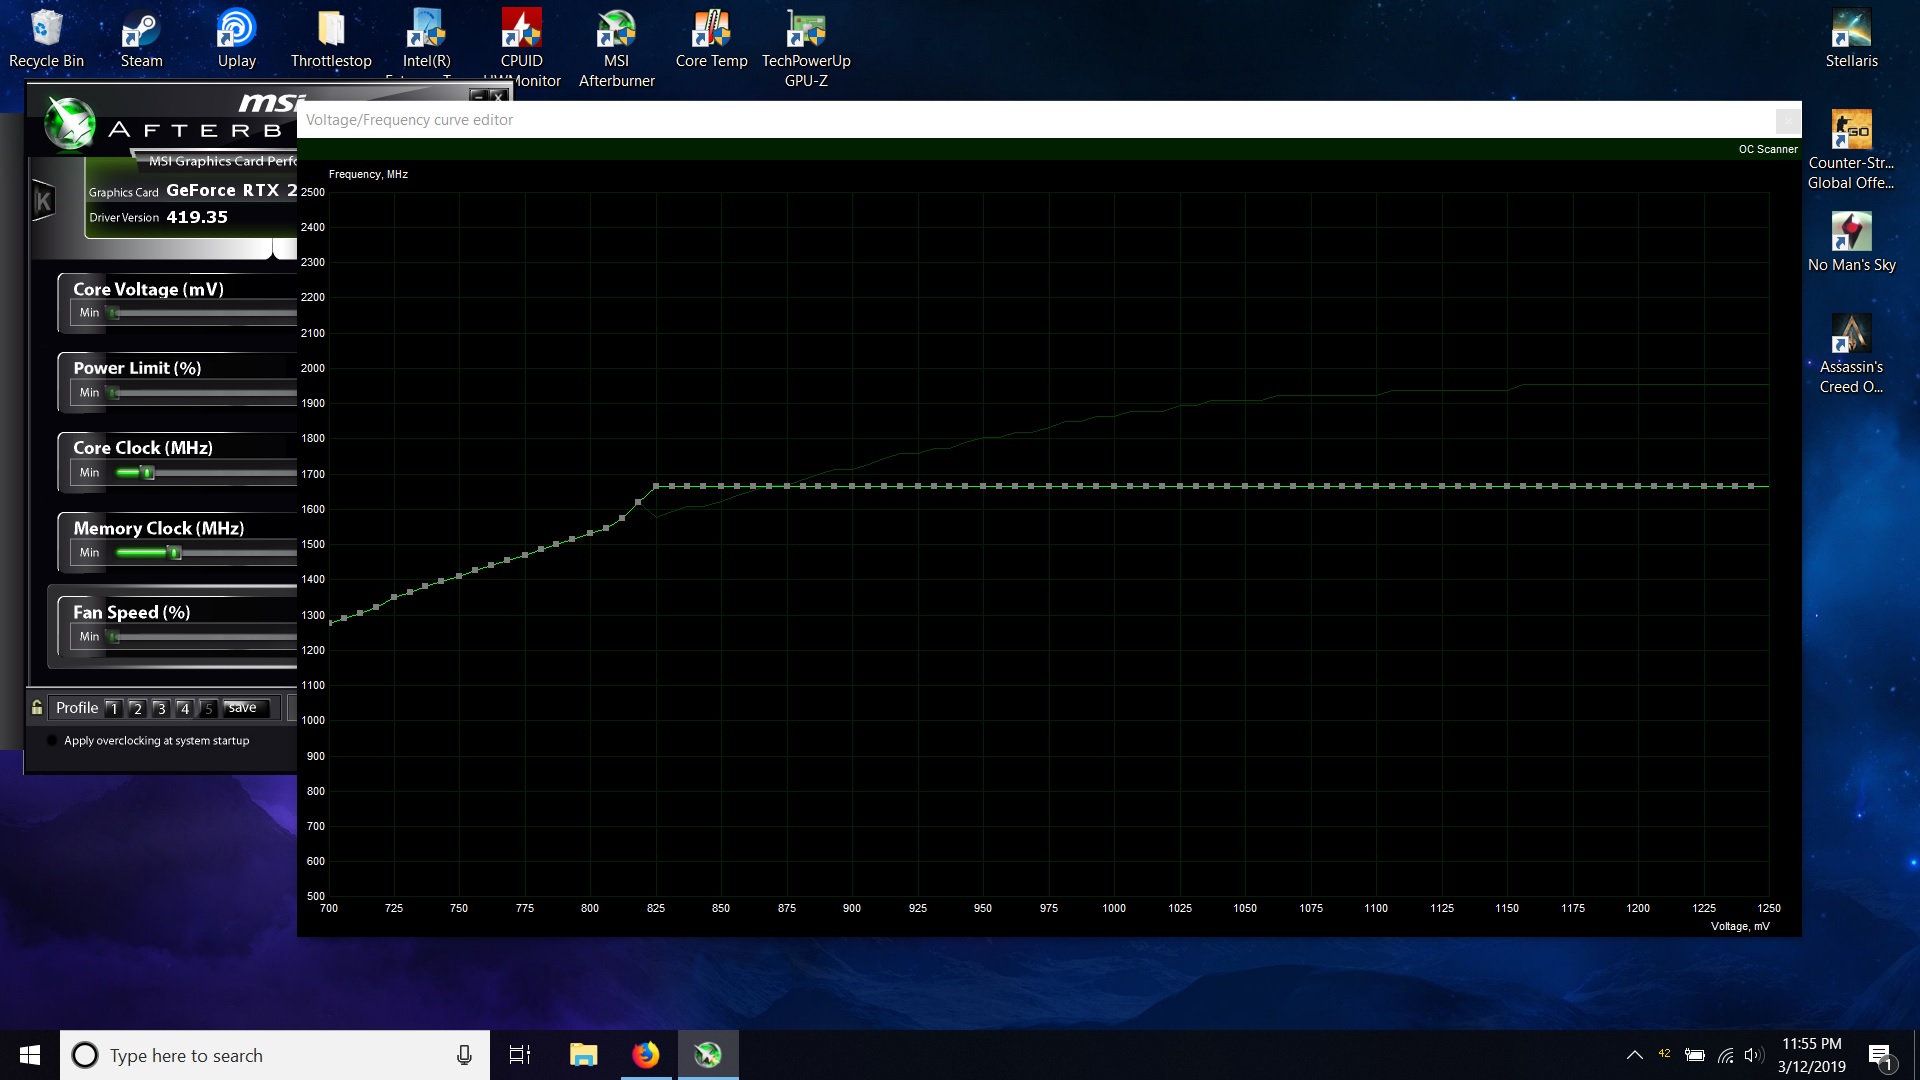The image size is (1920, 1080).
Task: Click OC Scanner in the curve editor
Action: point(1767,149)
